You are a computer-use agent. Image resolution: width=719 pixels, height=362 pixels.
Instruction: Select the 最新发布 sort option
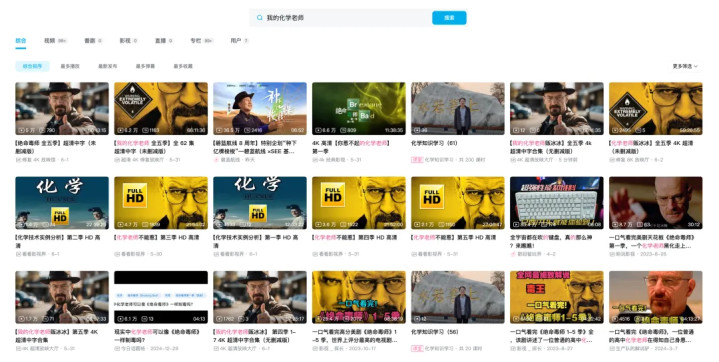(x=108, y=66)
